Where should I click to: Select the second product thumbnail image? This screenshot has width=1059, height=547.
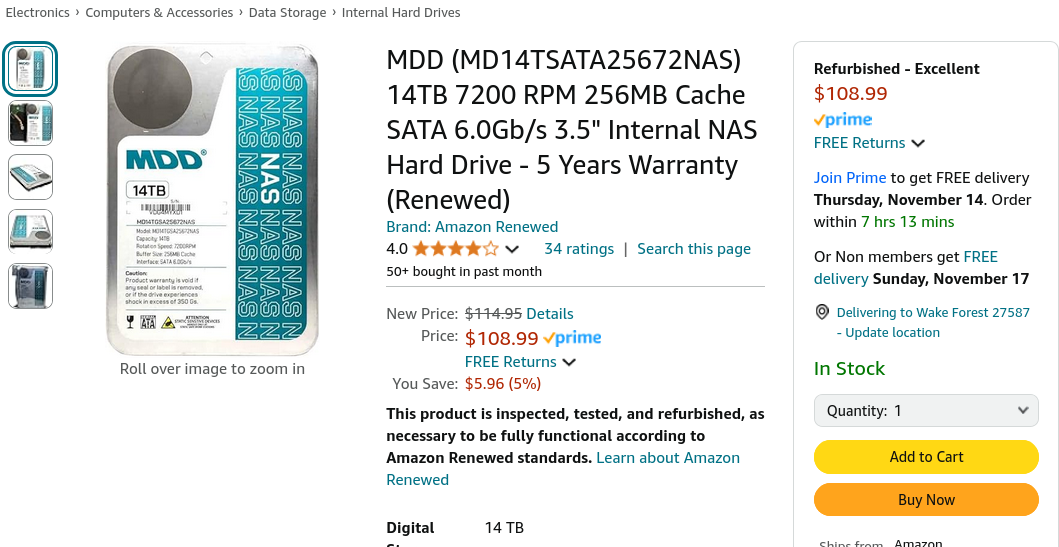coord(30,123)
